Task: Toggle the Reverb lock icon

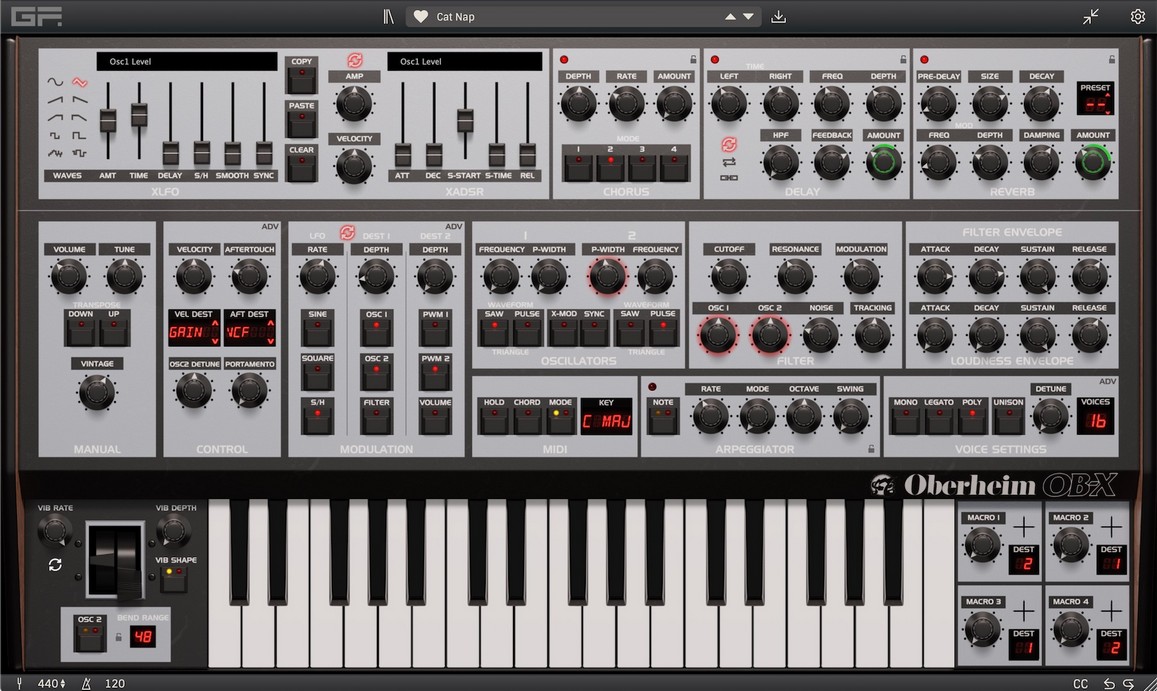Action: (1112, 59)
